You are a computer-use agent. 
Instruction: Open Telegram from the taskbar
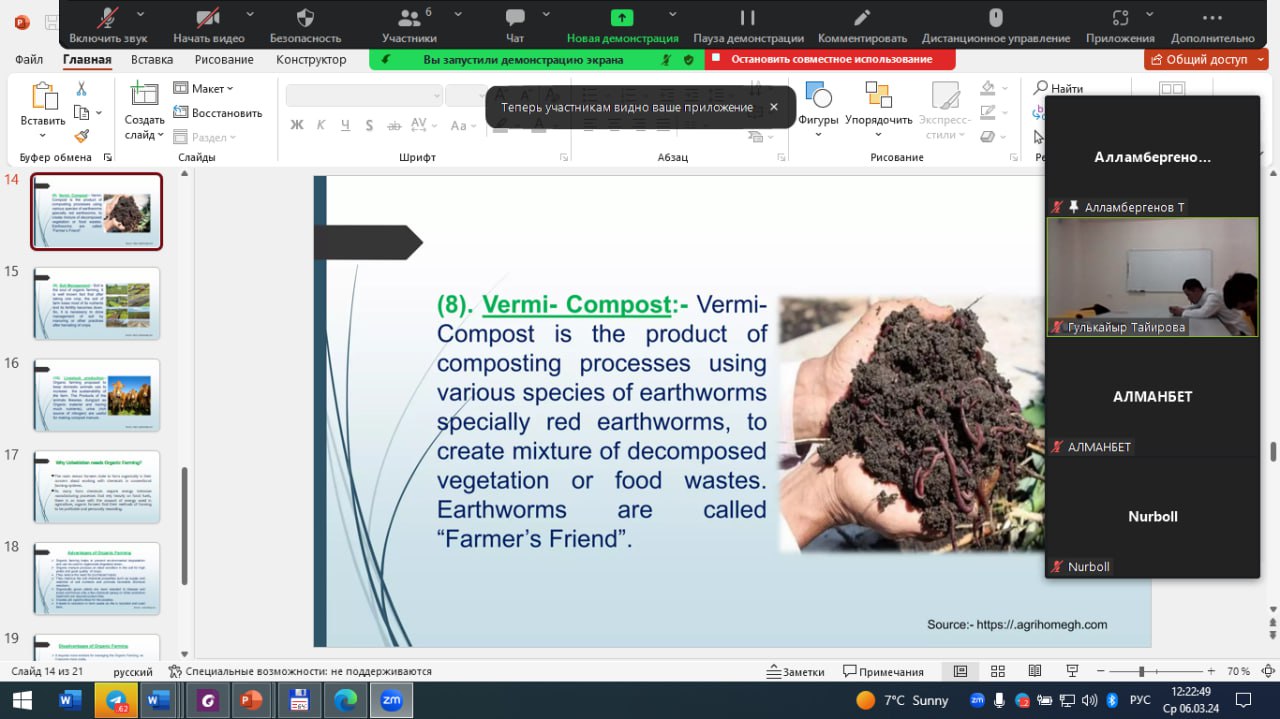116,701
